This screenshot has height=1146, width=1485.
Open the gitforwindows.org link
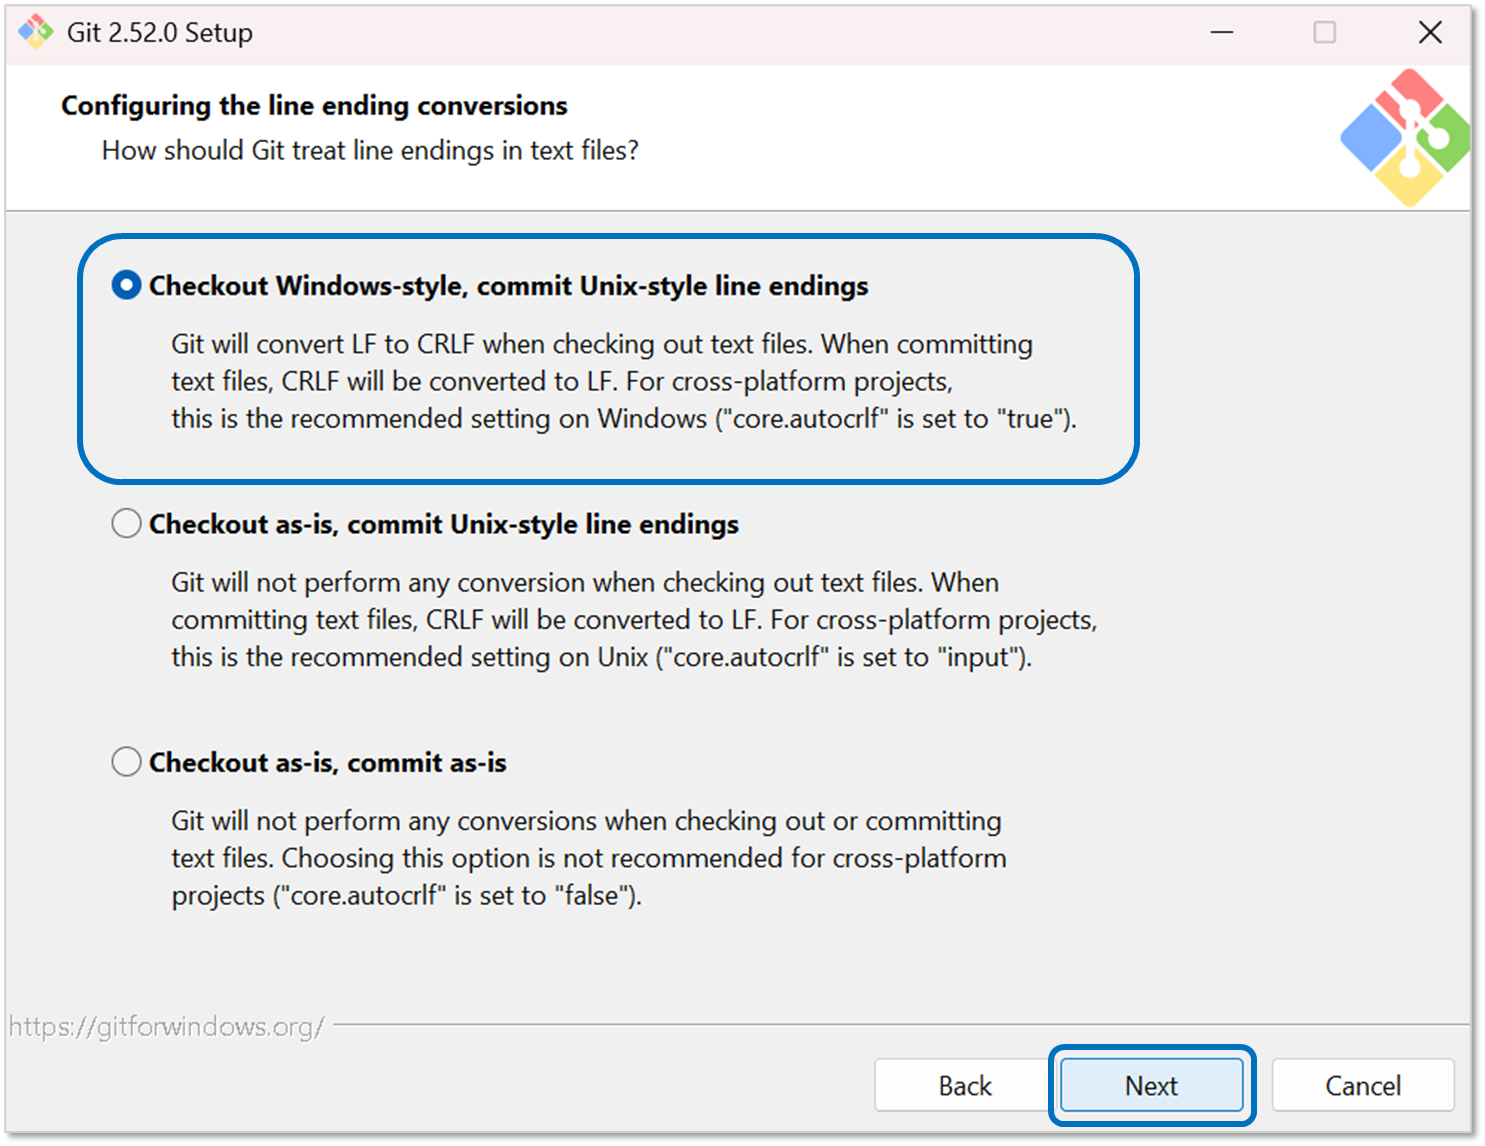point(167,1027)
